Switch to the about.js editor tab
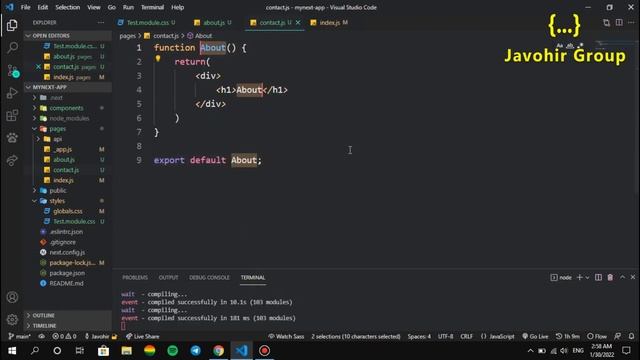 [x=213, y=22]
